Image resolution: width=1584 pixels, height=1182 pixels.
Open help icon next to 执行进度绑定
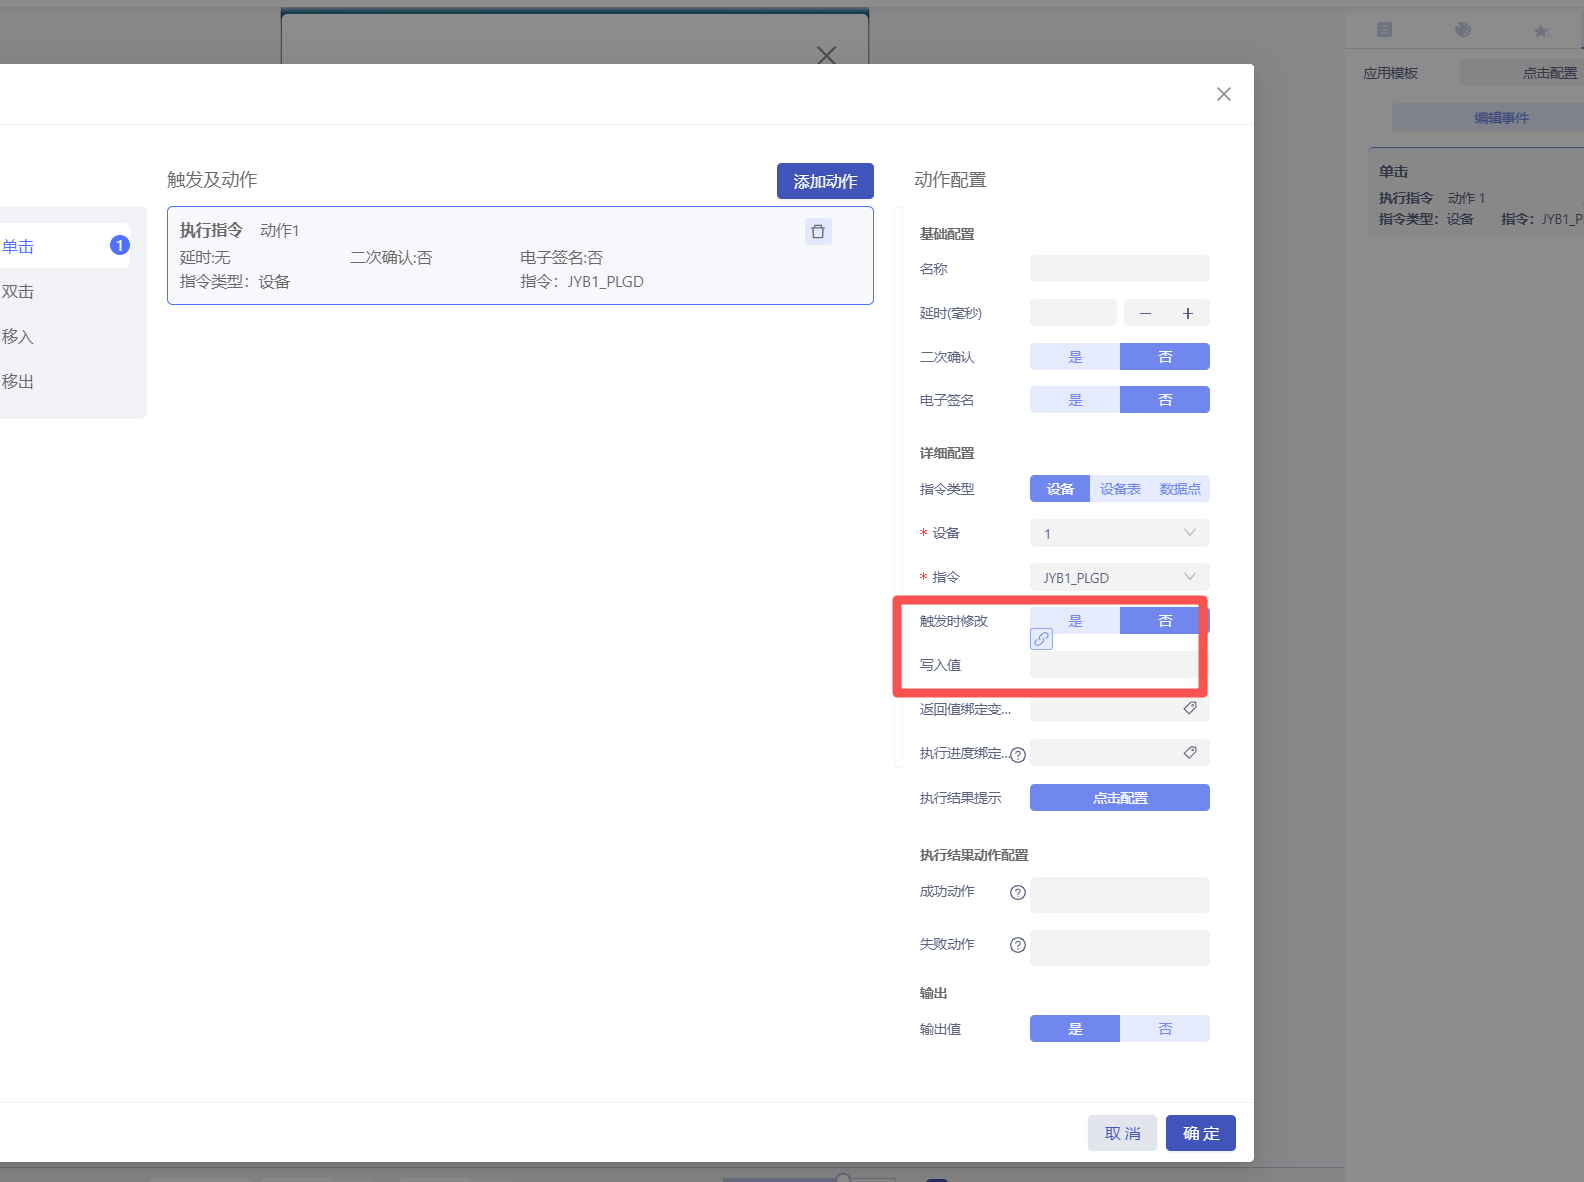1018,755
